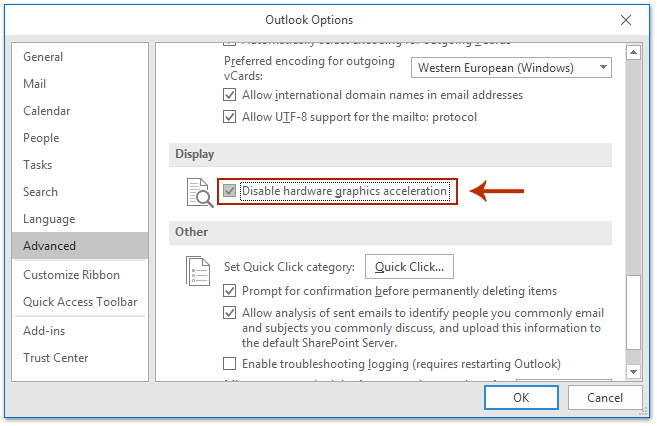The width and height of the screenshot is (657, 426).
Task: Switch to the Mail category
Action: pyautogui.click(x=35, y=84)
